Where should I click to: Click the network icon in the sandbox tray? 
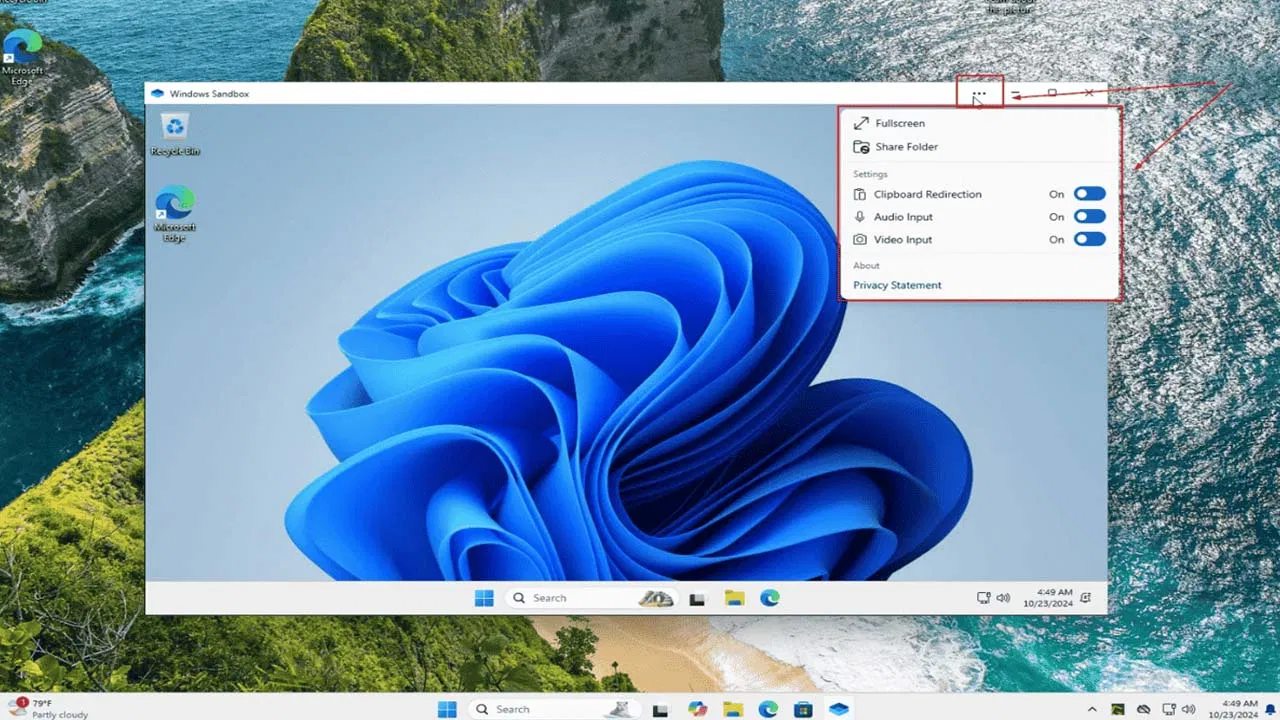point(983,598)
